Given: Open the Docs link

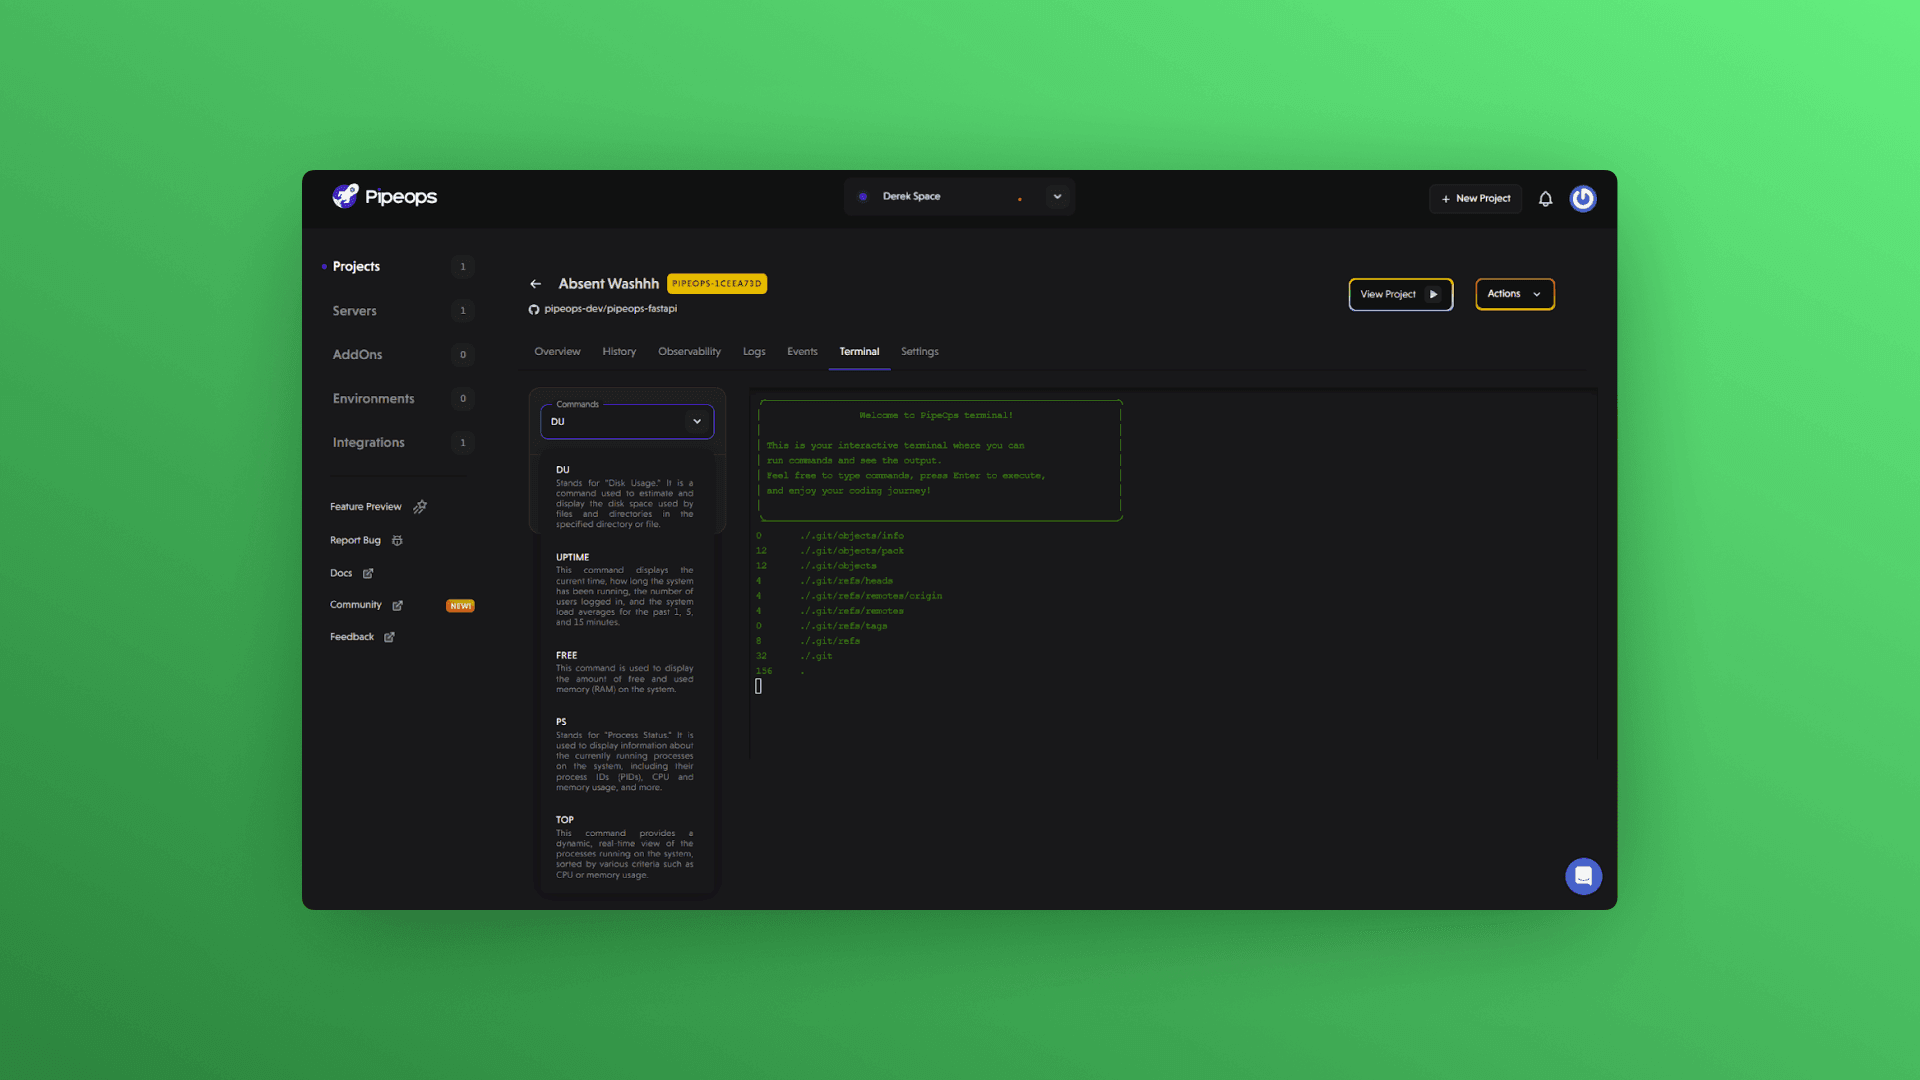Looking at the screenshot, I should tap(341, 573).
